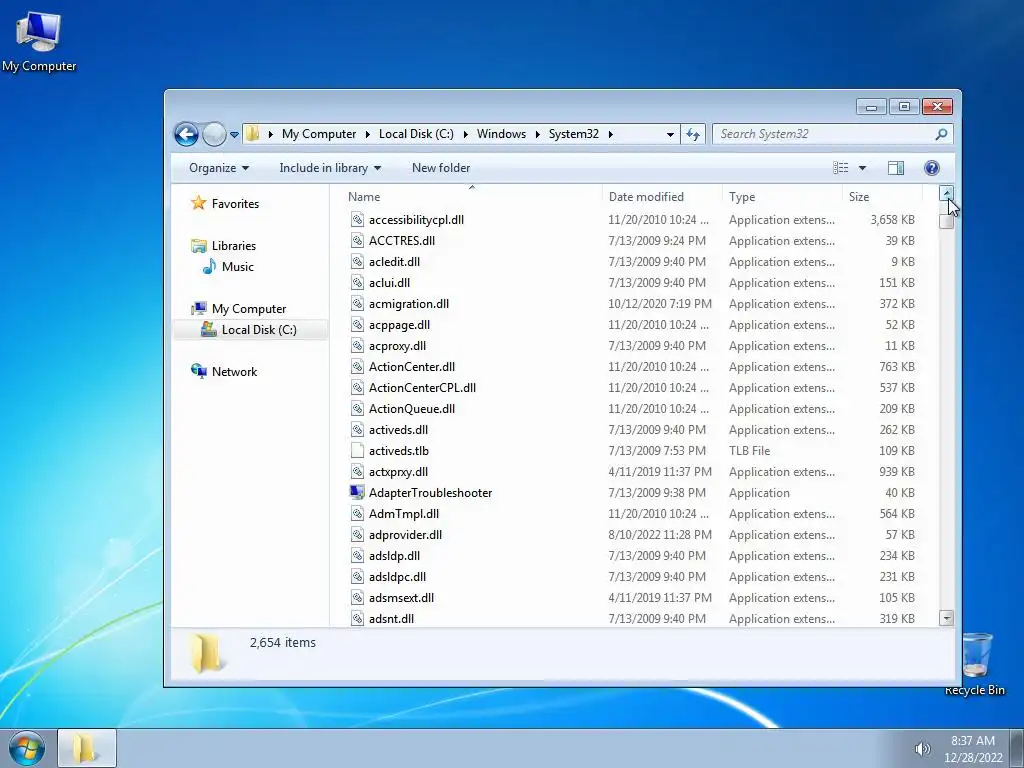
Task: Open the Windows Start menu orb
Action: click(x=26, y=748)
